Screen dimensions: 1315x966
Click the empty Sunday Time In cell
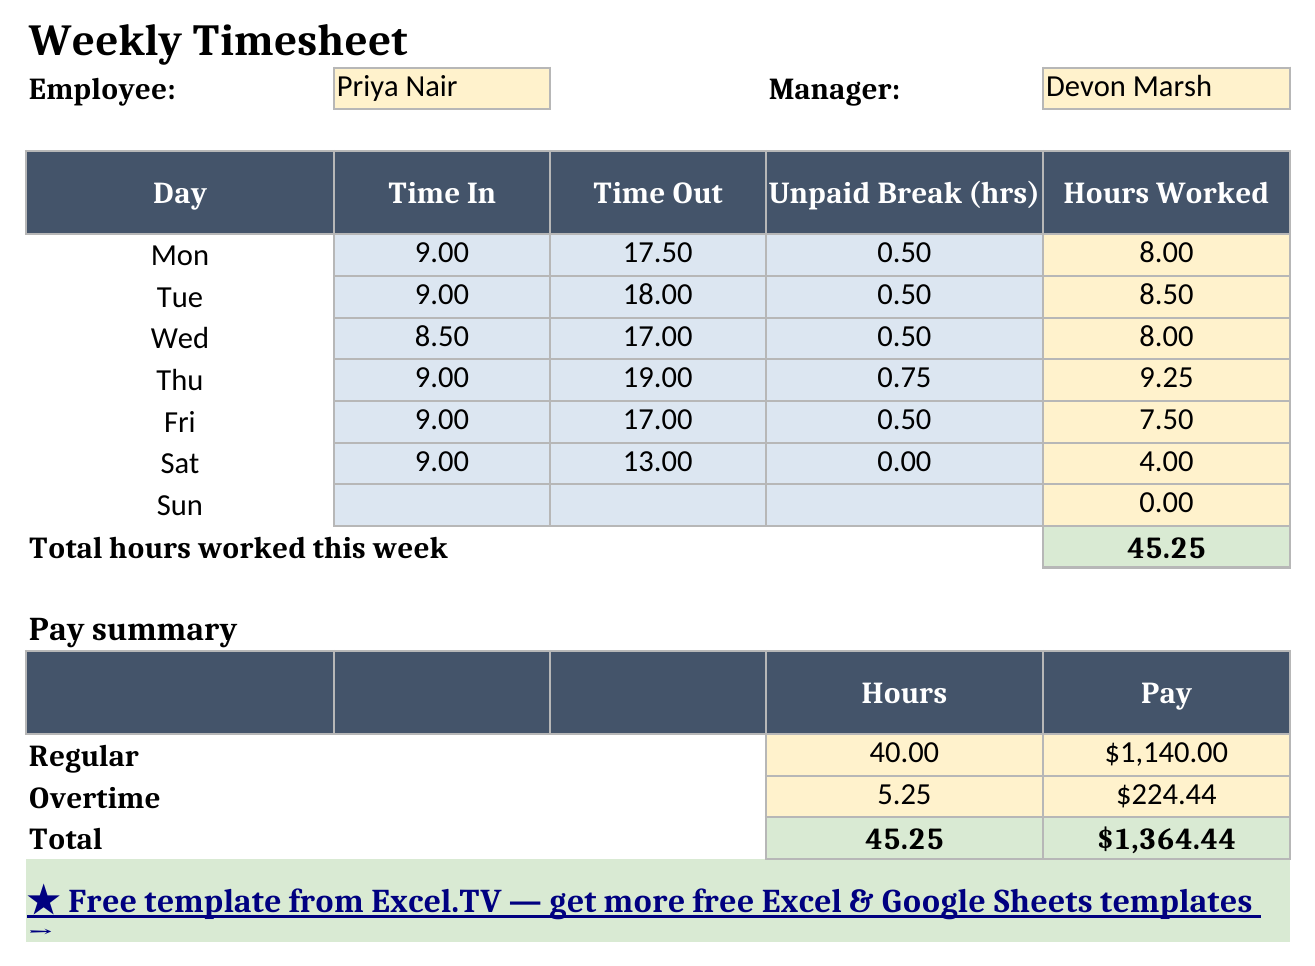(442, 505)
